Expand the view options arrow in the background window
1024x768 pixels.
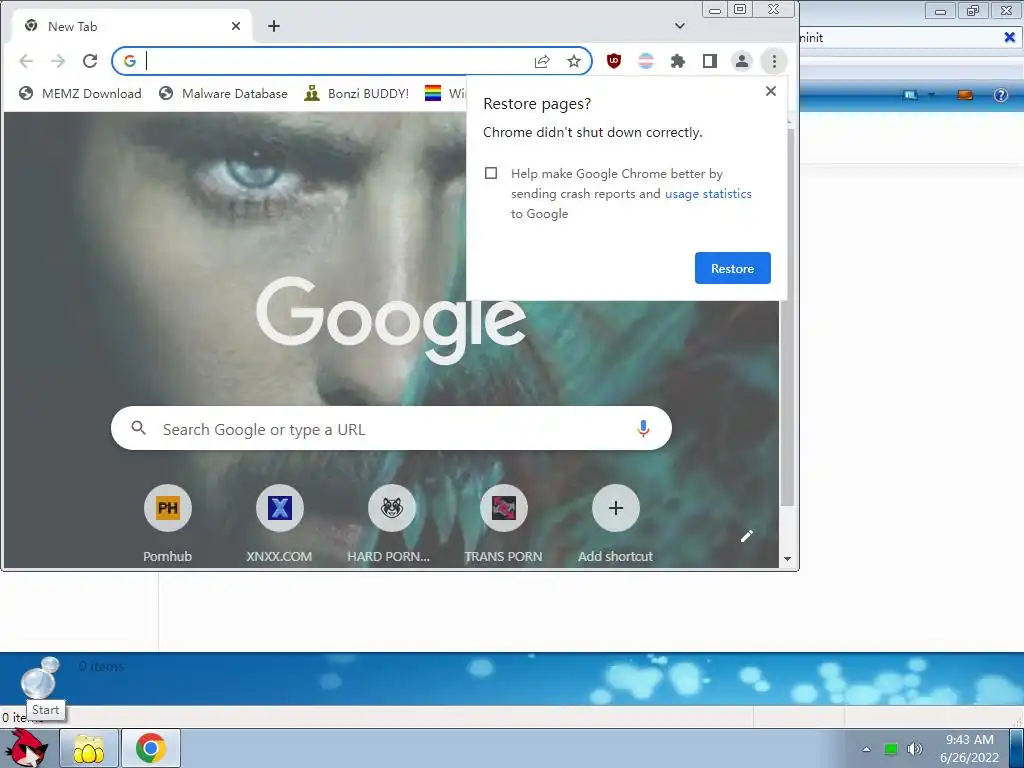(931, 95)
